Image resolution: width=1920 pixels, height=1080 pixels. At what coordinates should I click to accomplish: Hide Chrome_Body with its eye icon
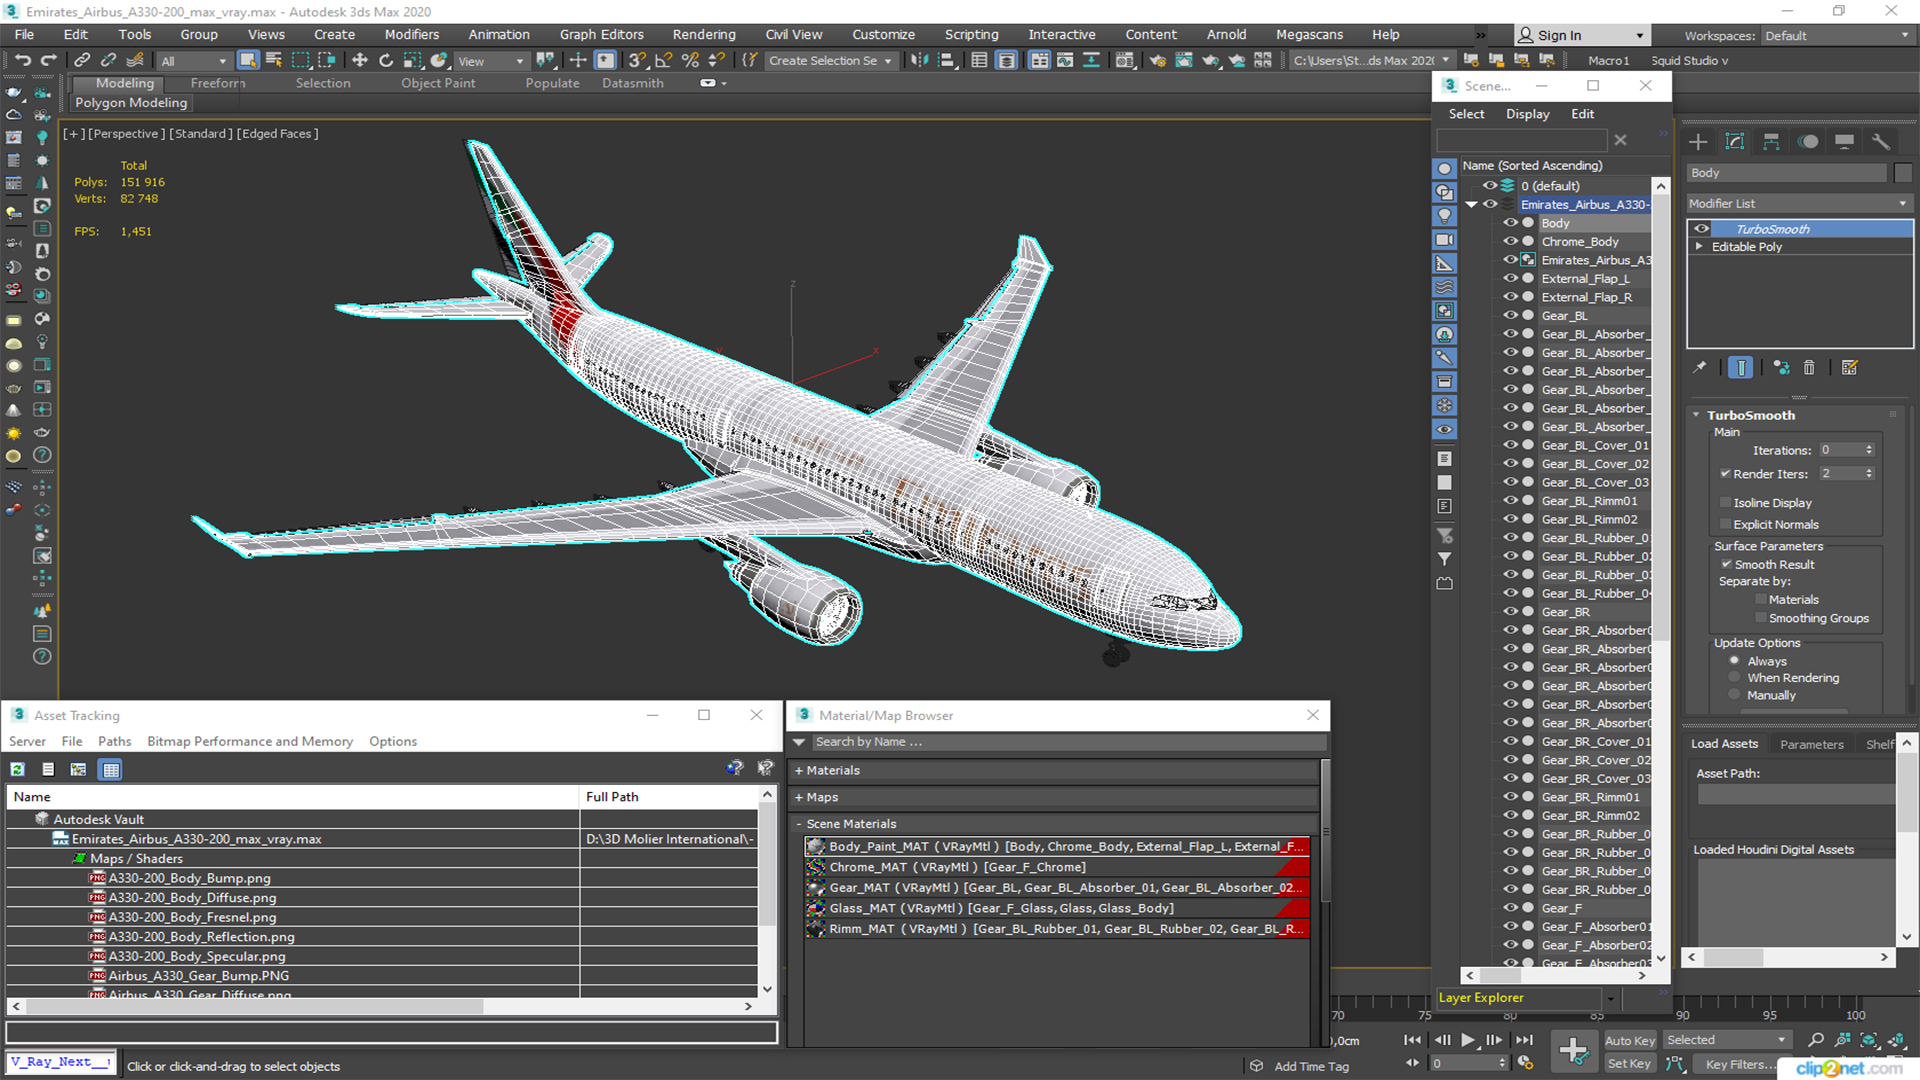(x=1510, y=241)
